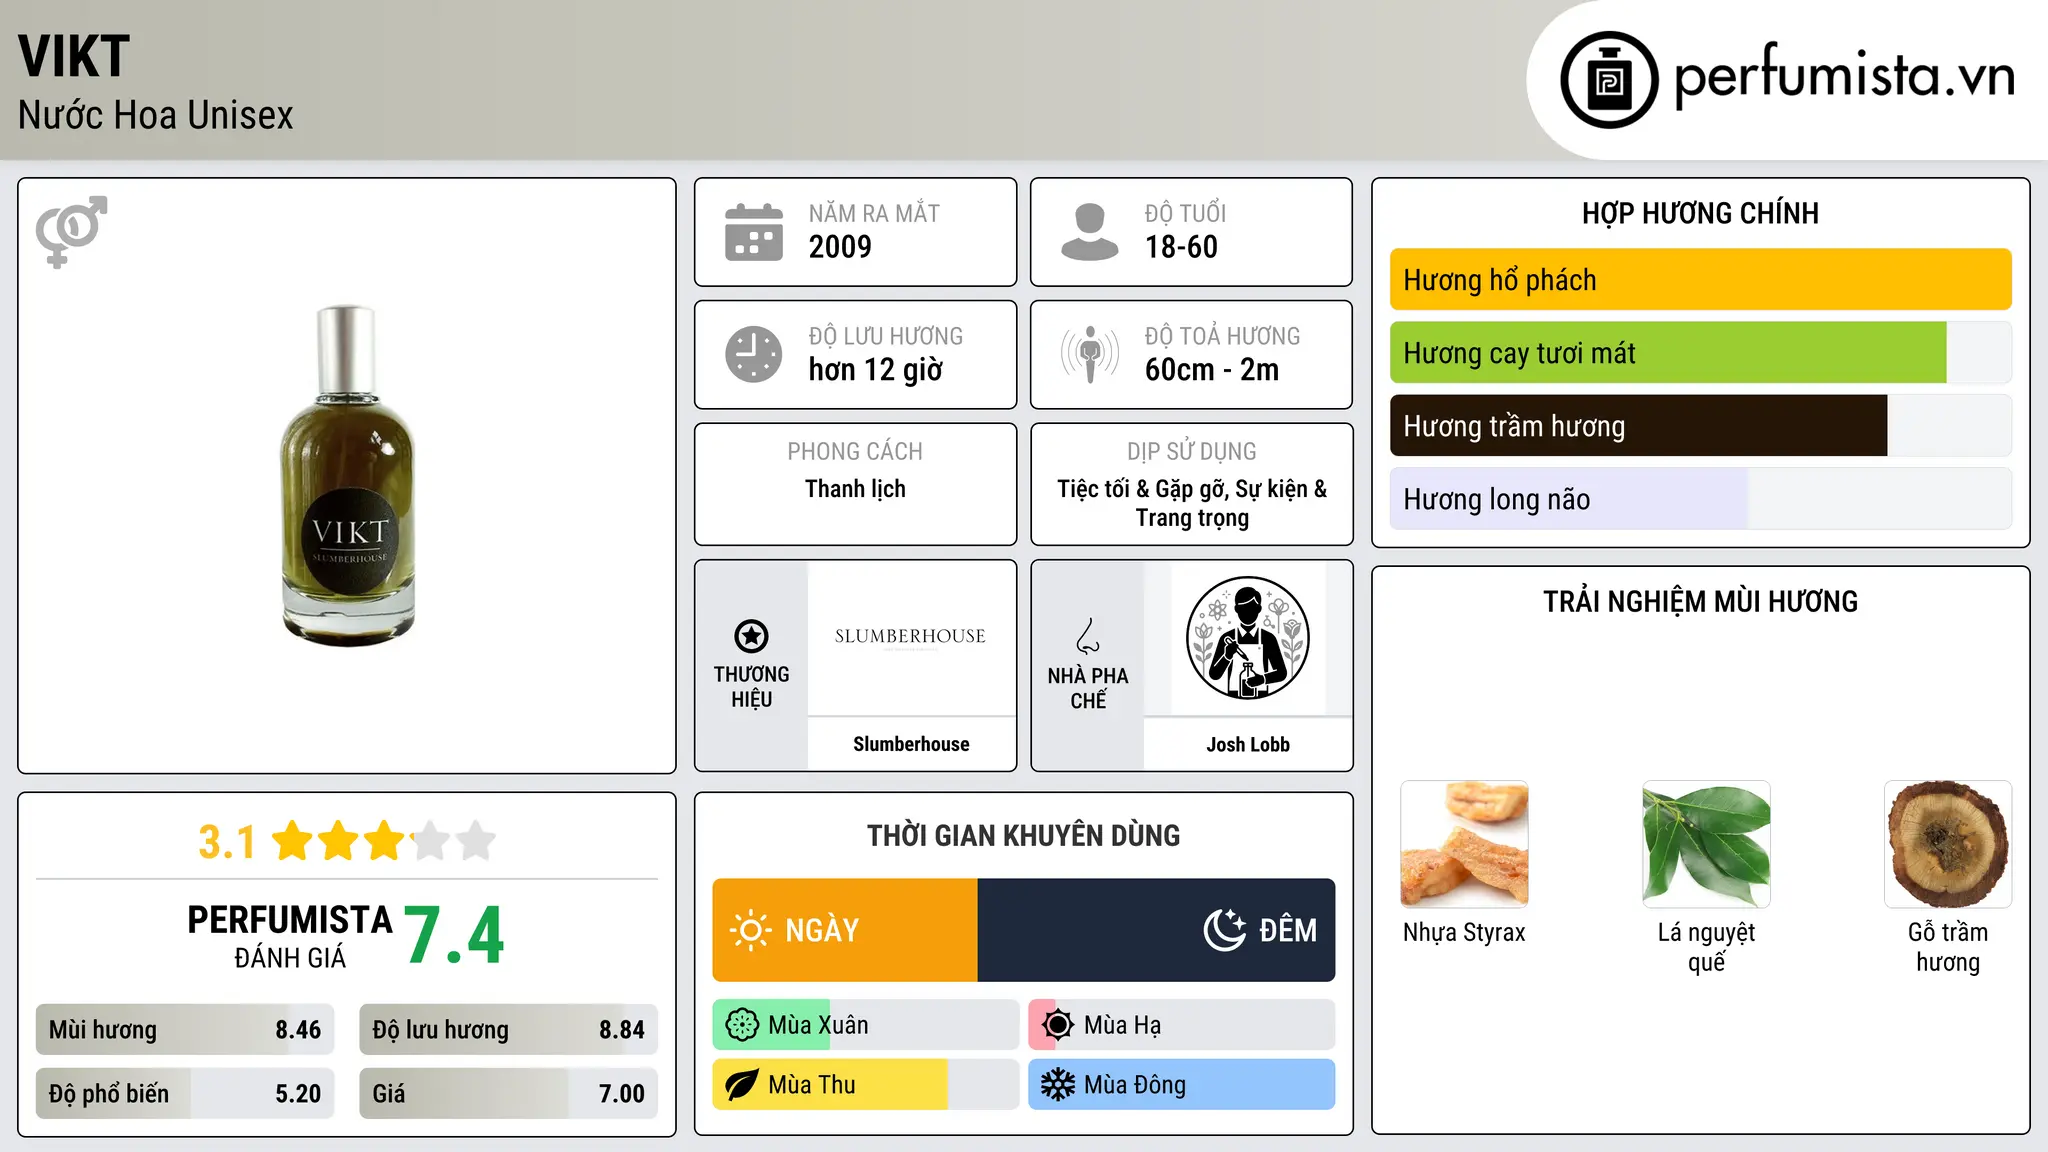Select the Lá nguyệt quế note image
This screenshot has height=1152, width=2048.
click(x=1706, y=844)
